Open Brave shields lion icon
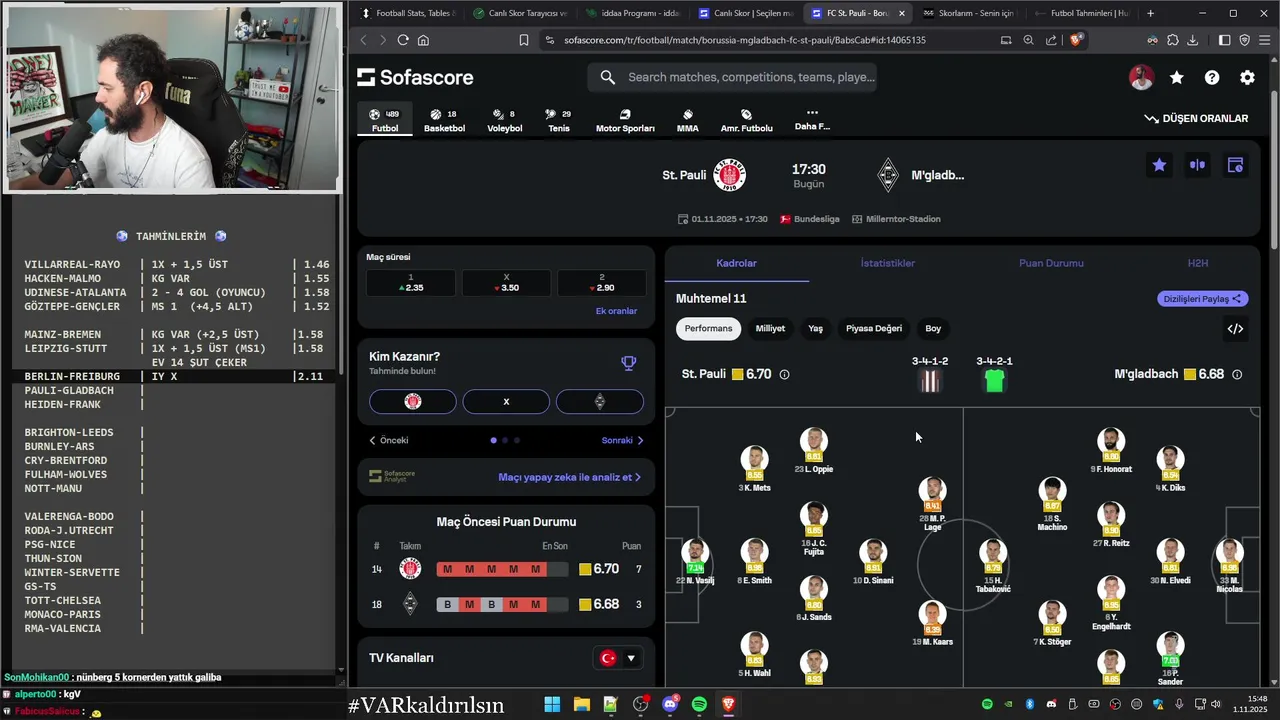The image size is (1280, 720). click(1076, 40)
